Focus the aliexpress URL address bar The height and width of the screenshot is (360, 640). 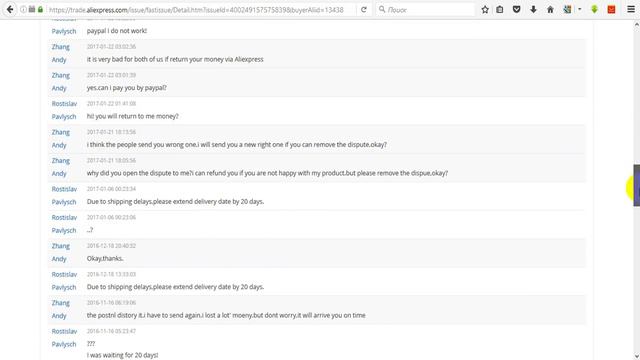coord(196,9)
